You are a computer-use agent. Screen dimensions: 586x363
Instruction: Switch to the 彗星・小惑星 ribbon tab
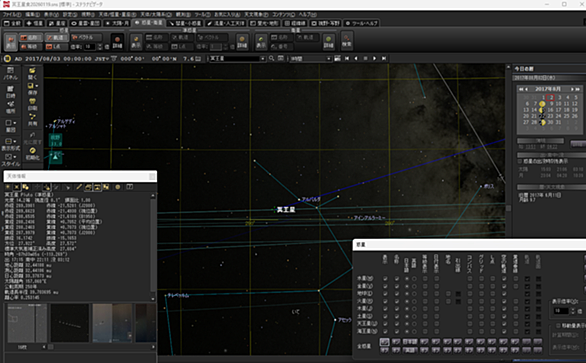point(185,23)
